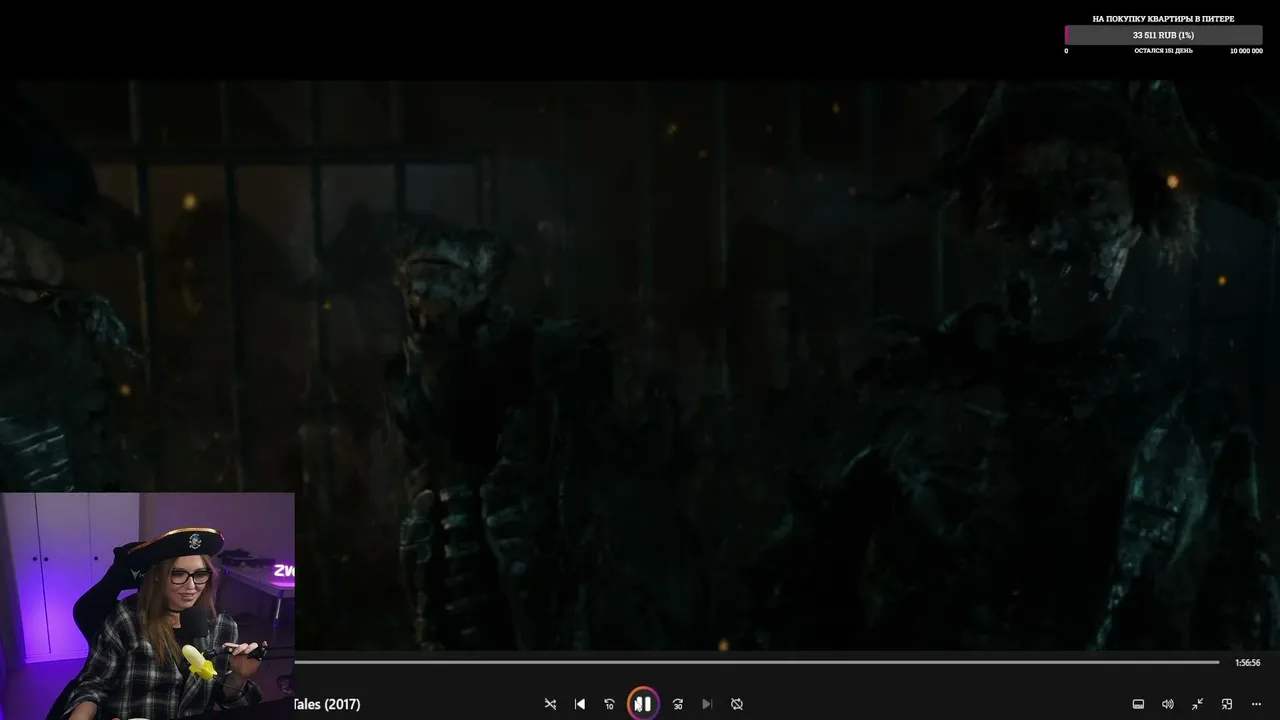Viewport: 1280px width, 720px height.
Task: Click the video seek bar
Action: click(757, 662)
